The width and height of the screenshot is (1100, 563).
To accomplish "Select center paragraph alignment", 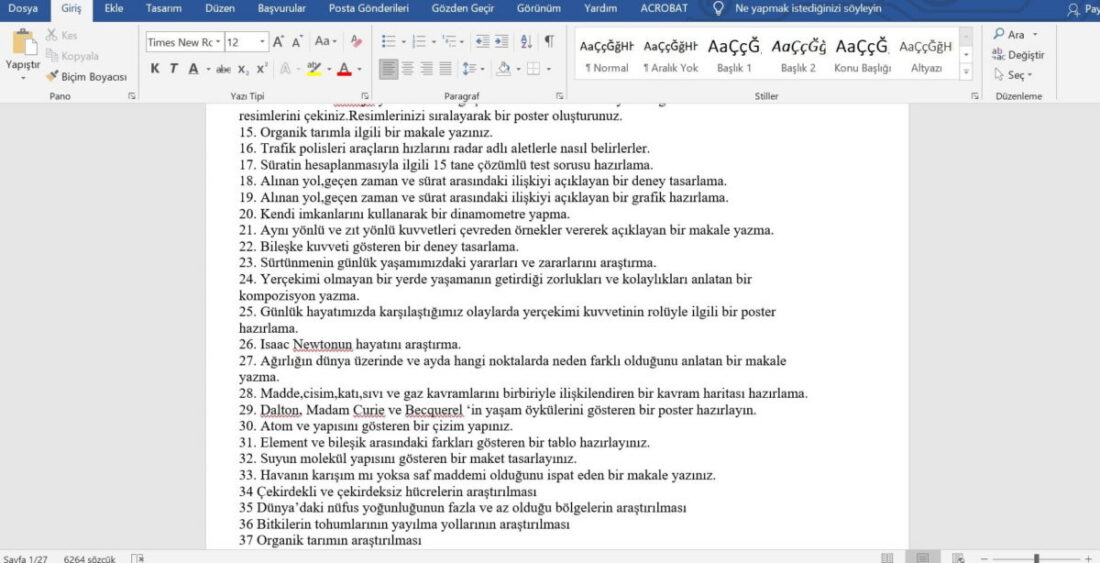I will pyautogui.click(x=408, y=69).
